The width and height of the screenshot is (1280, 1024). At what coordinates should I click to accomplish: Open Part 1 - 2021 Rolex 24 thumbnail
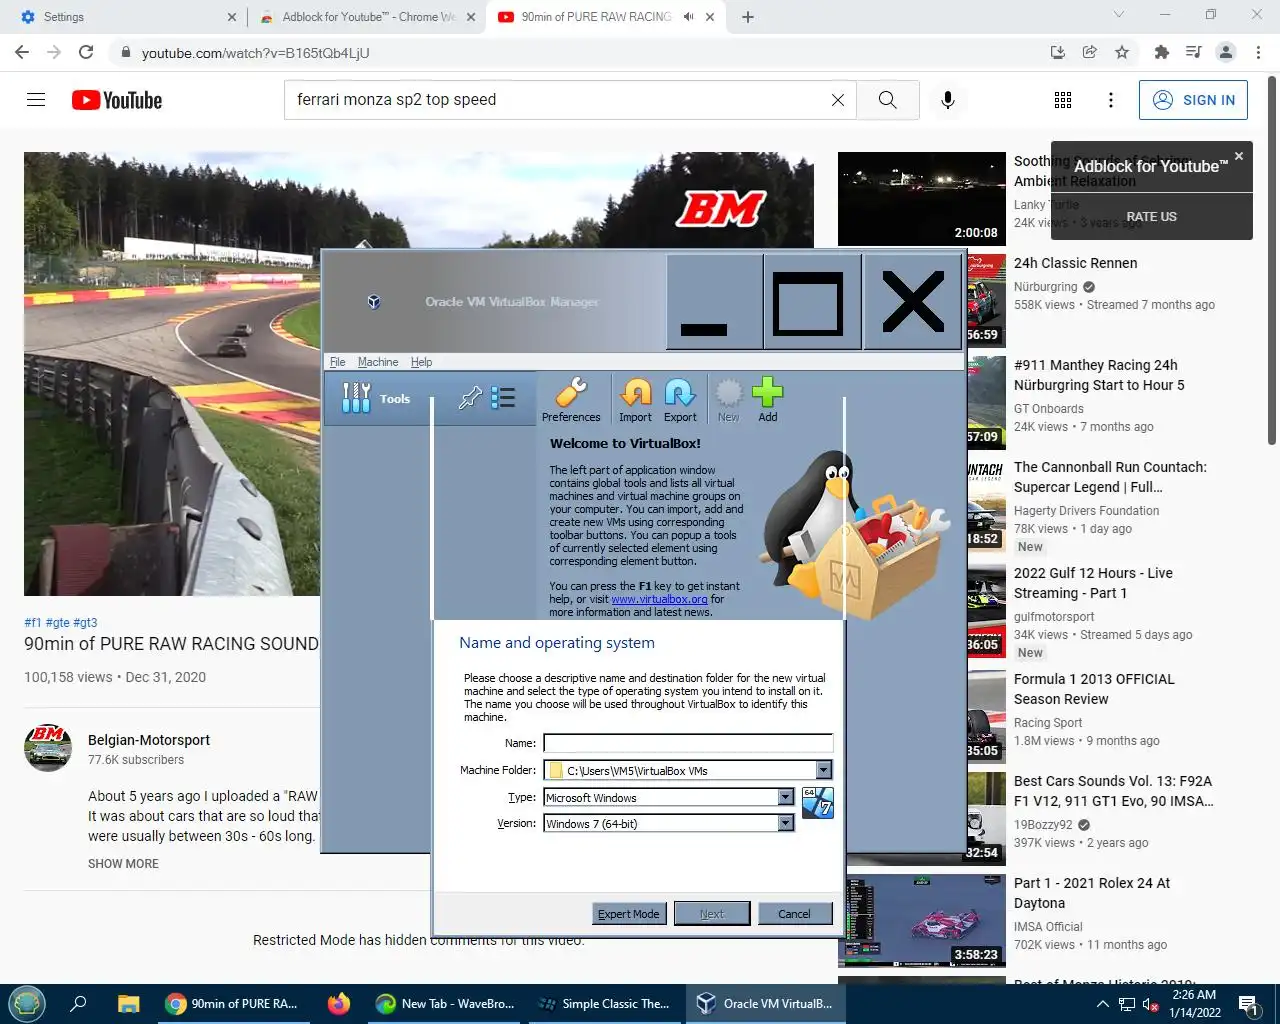tap(921, 920)
